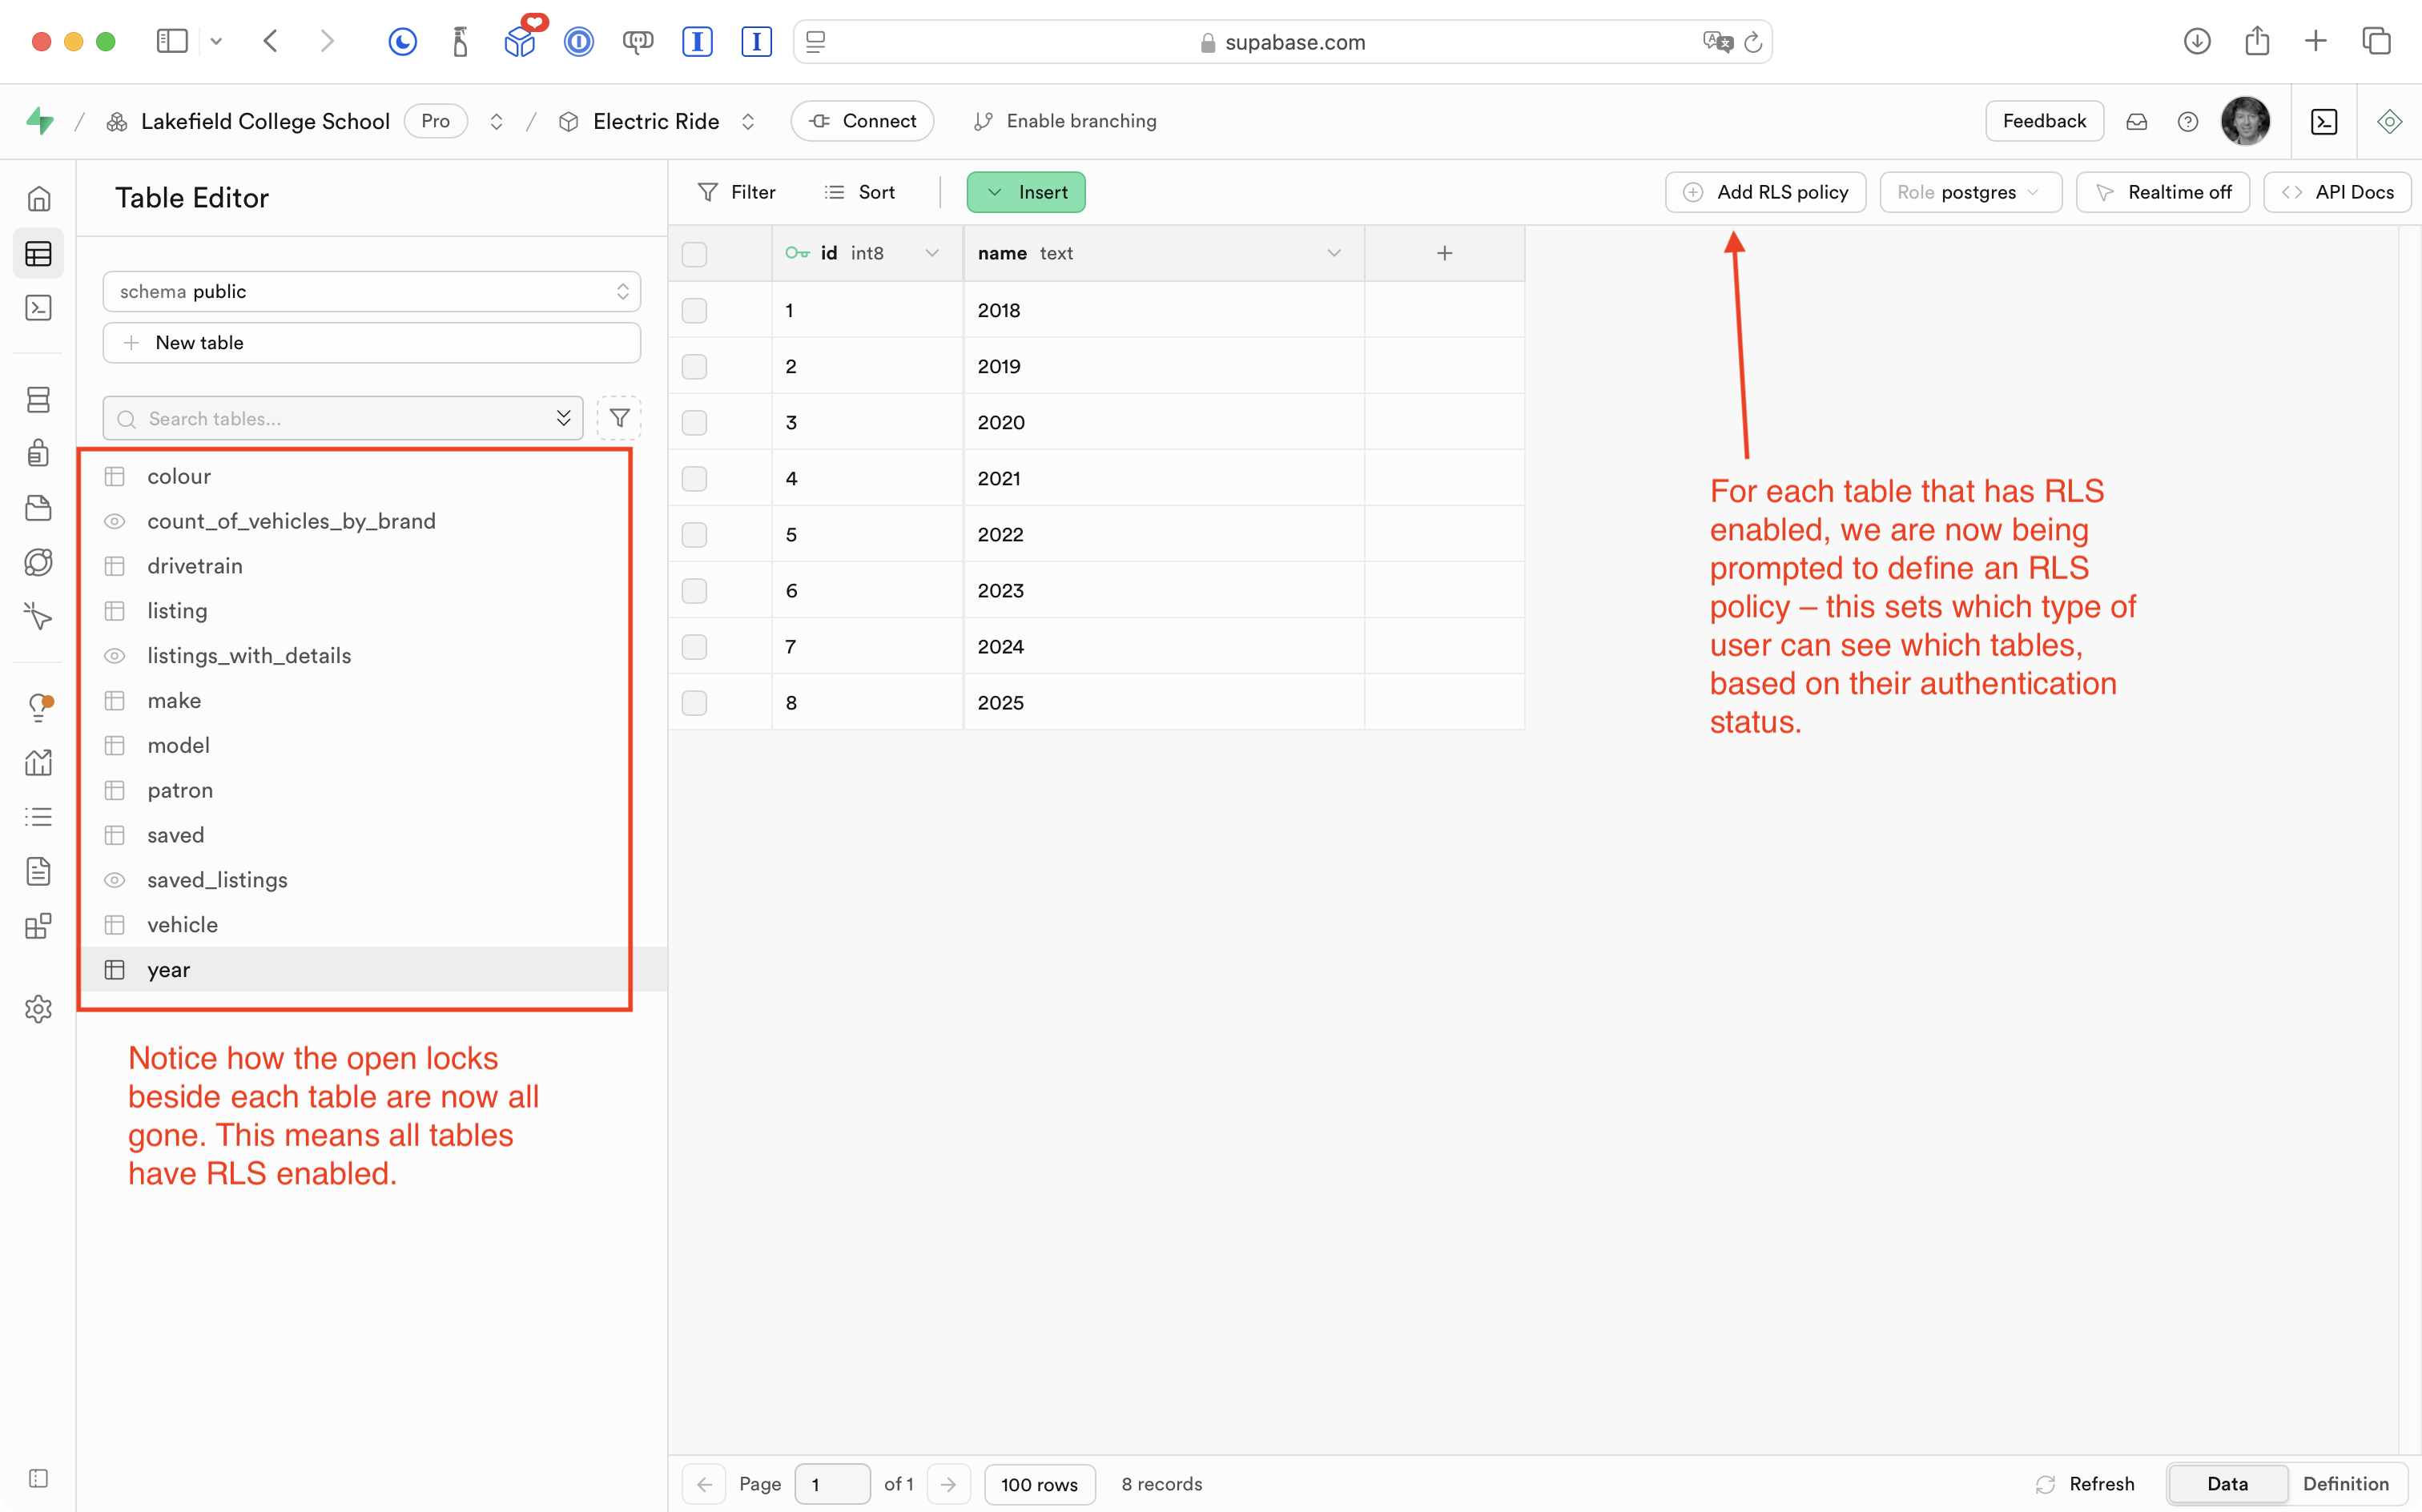Viewport: 2422px width, 1512px height.
Task: Open Storage icon in sidebar
Action: coord(38,508)
